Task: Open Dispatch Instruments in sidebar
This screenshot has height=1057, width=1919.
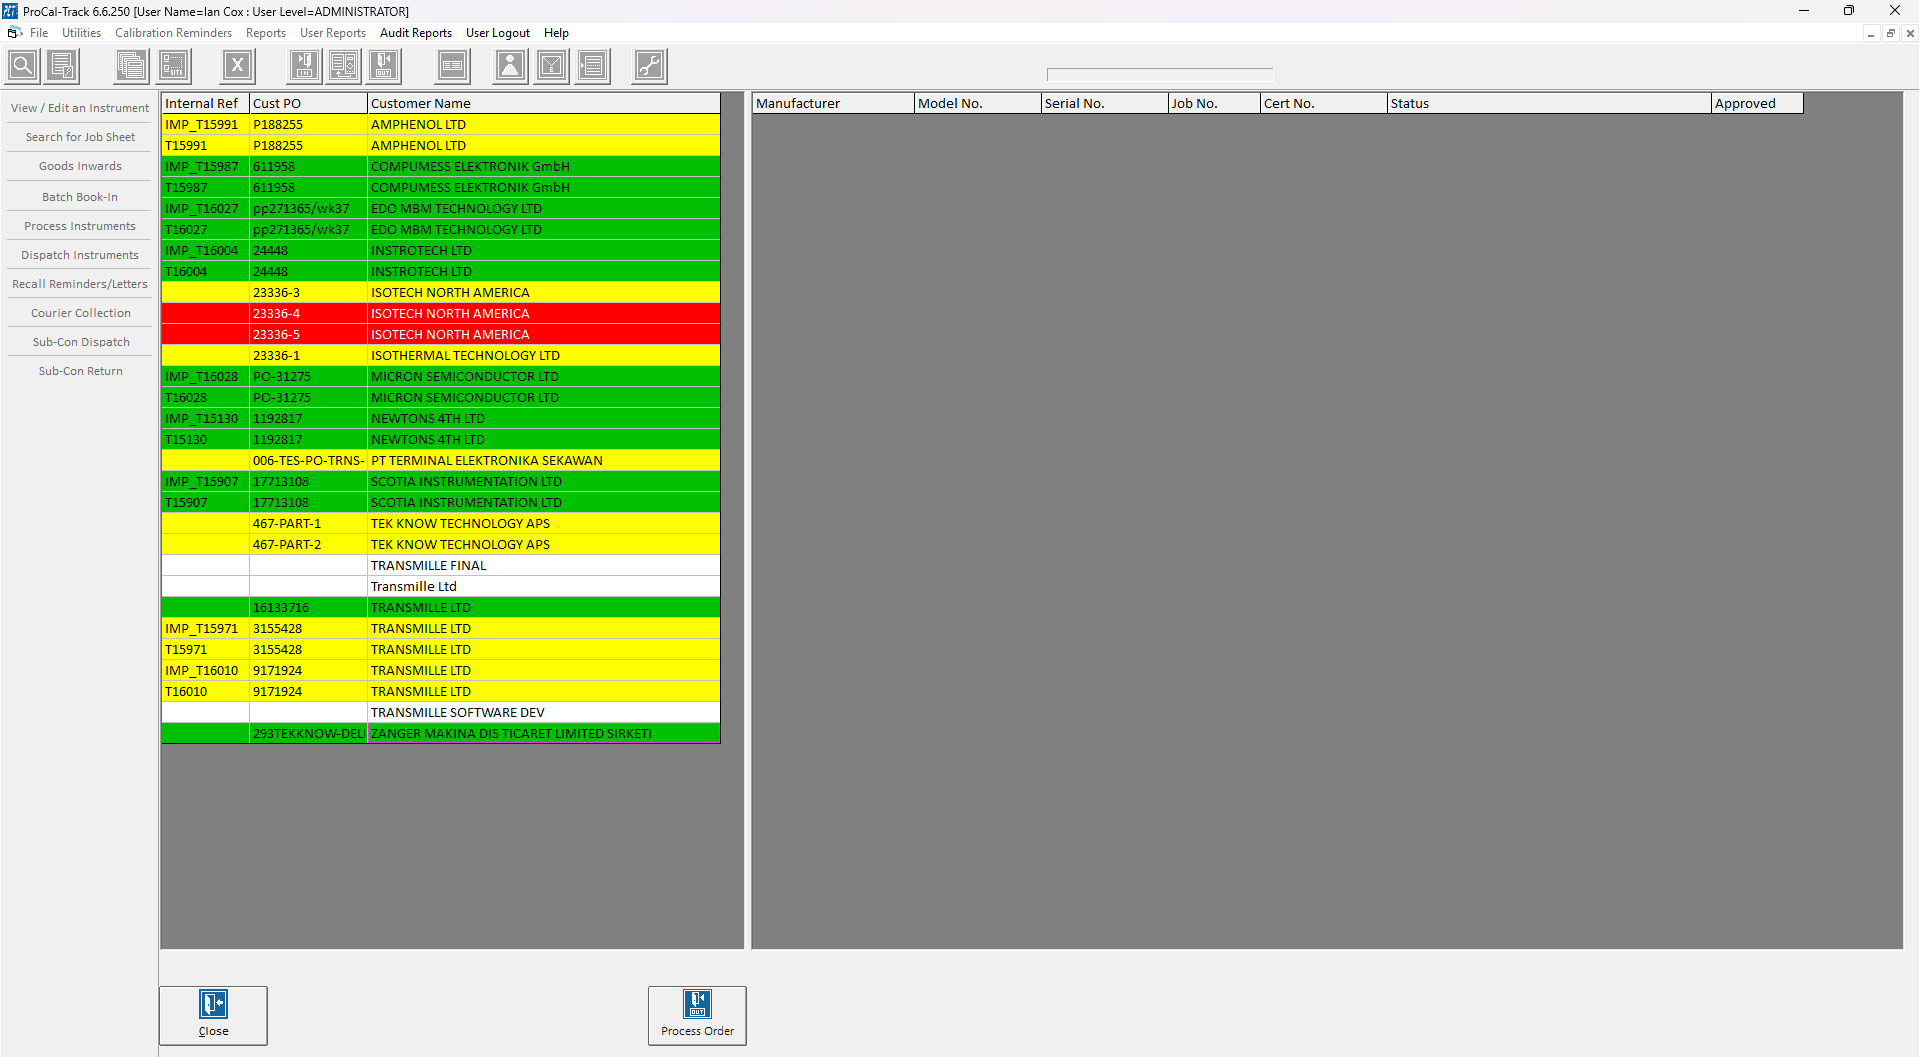Action: click(80, 255)
